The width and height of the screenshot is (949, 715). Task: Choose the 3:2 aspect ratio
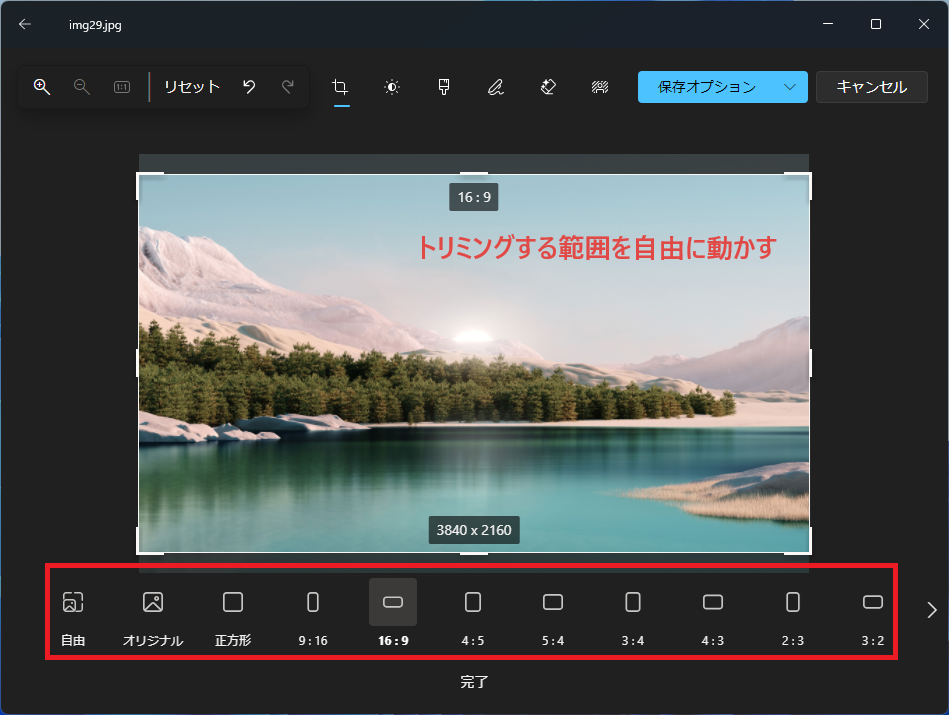click(x=873, y=618)
